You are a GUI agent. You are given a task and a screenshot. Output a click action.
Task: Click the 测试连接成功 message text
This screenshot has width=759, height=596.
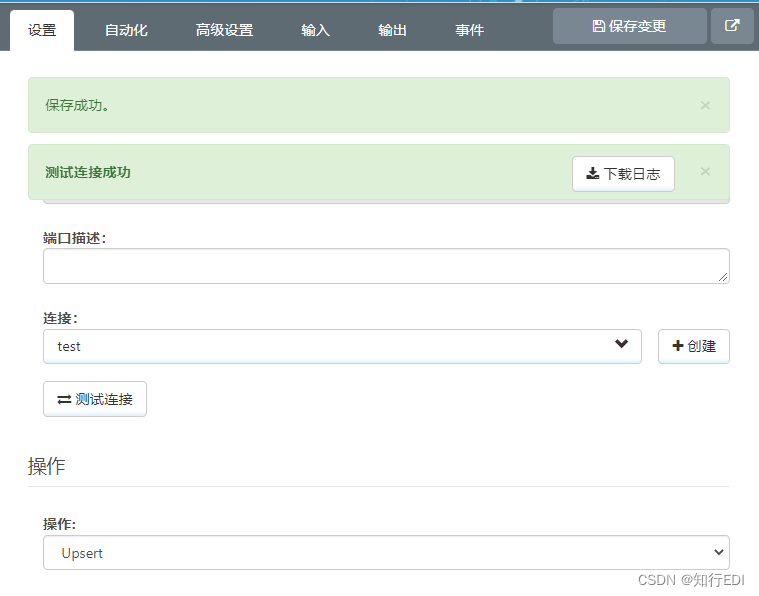(x=88, y=172)
